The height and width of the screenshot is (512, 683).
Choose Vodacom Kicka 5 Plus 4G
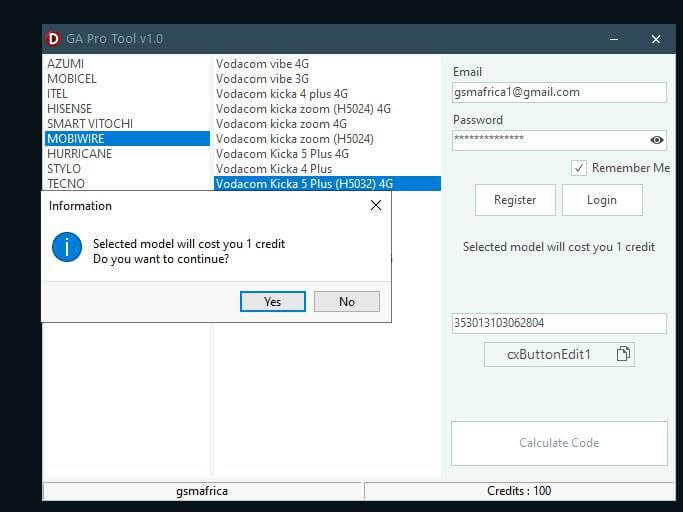[x=327, y=154]
